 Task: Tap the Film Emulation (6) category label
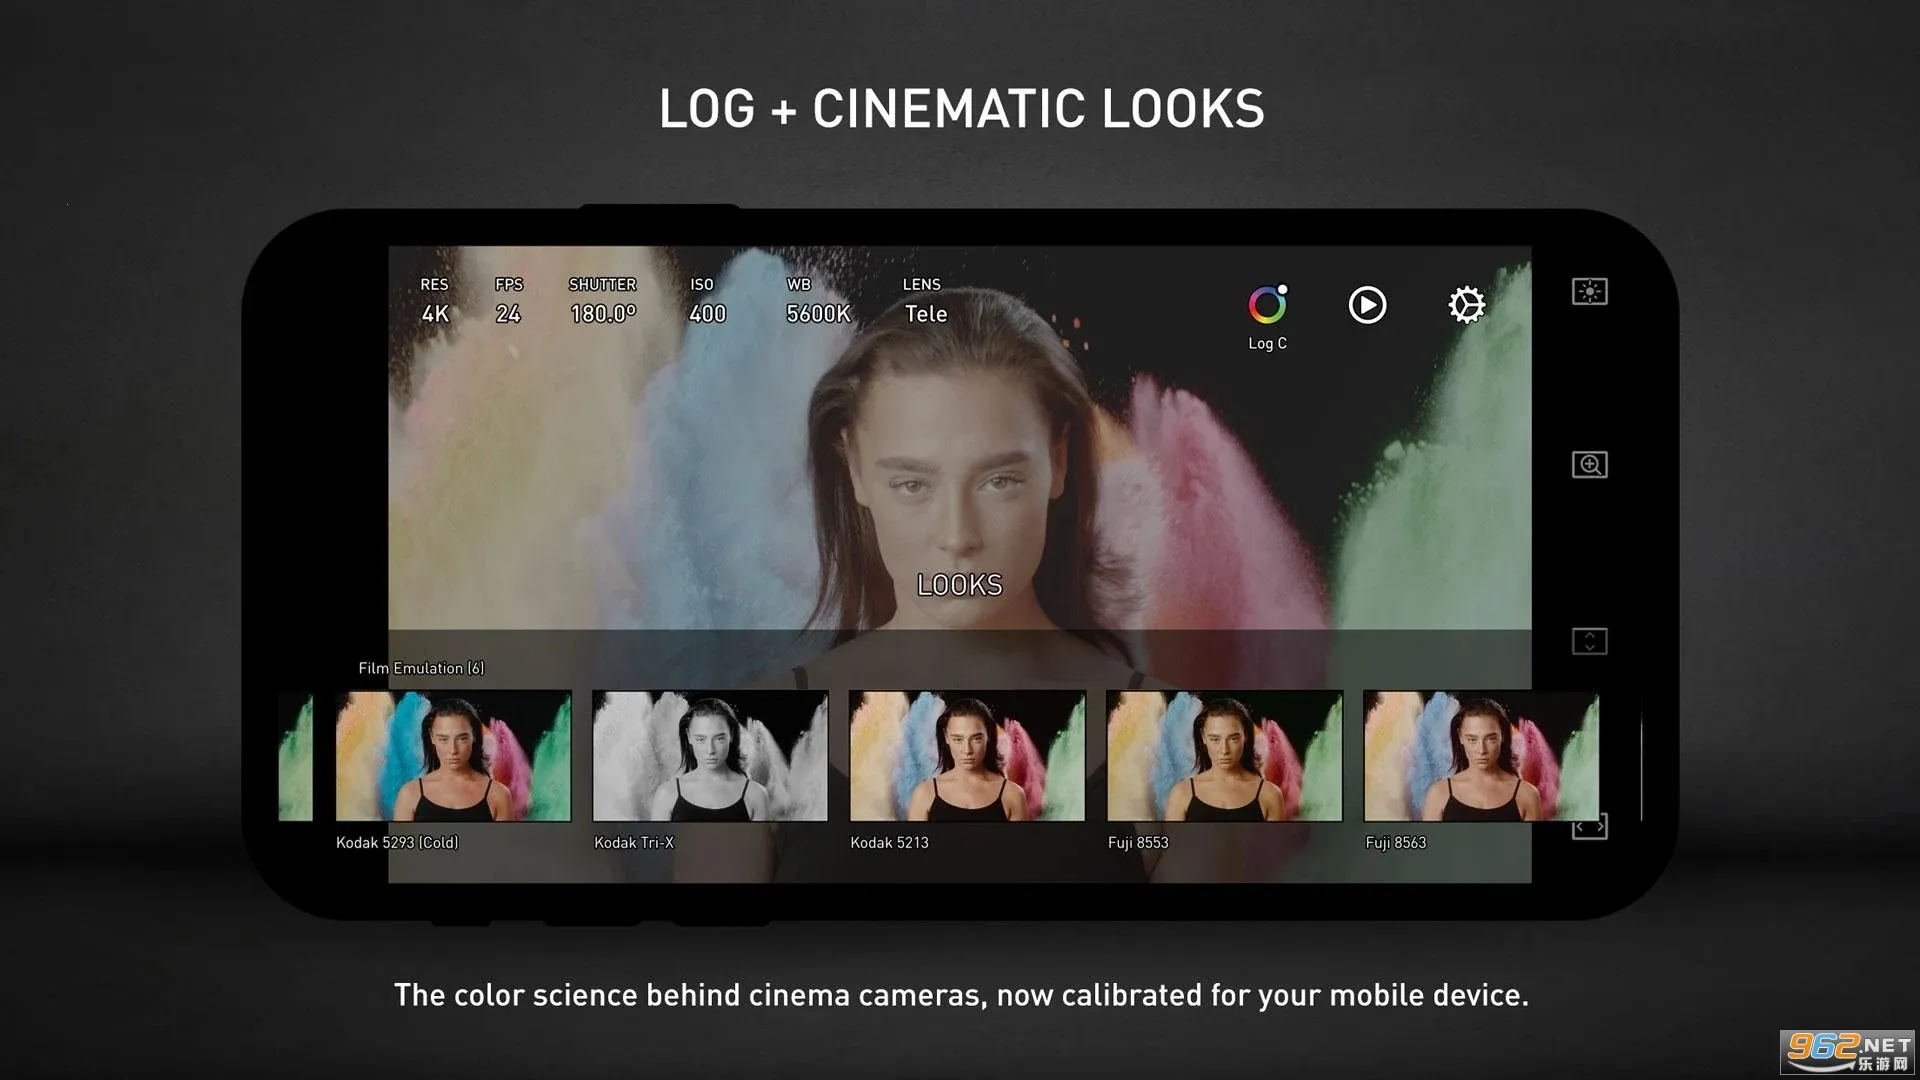coord(421,668)
